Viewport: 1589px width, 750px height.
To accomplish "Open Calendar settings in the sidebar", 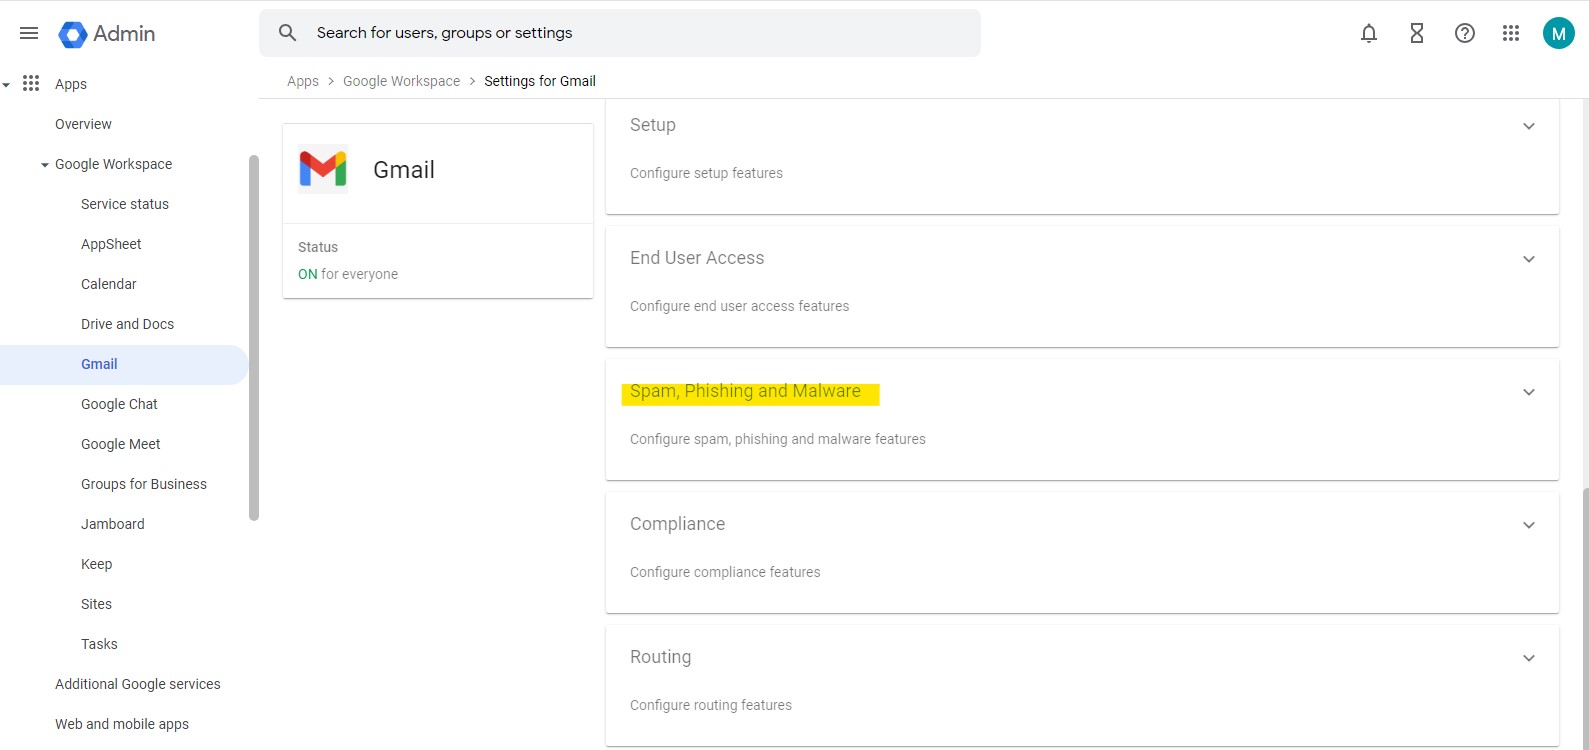I will [108, 284].
